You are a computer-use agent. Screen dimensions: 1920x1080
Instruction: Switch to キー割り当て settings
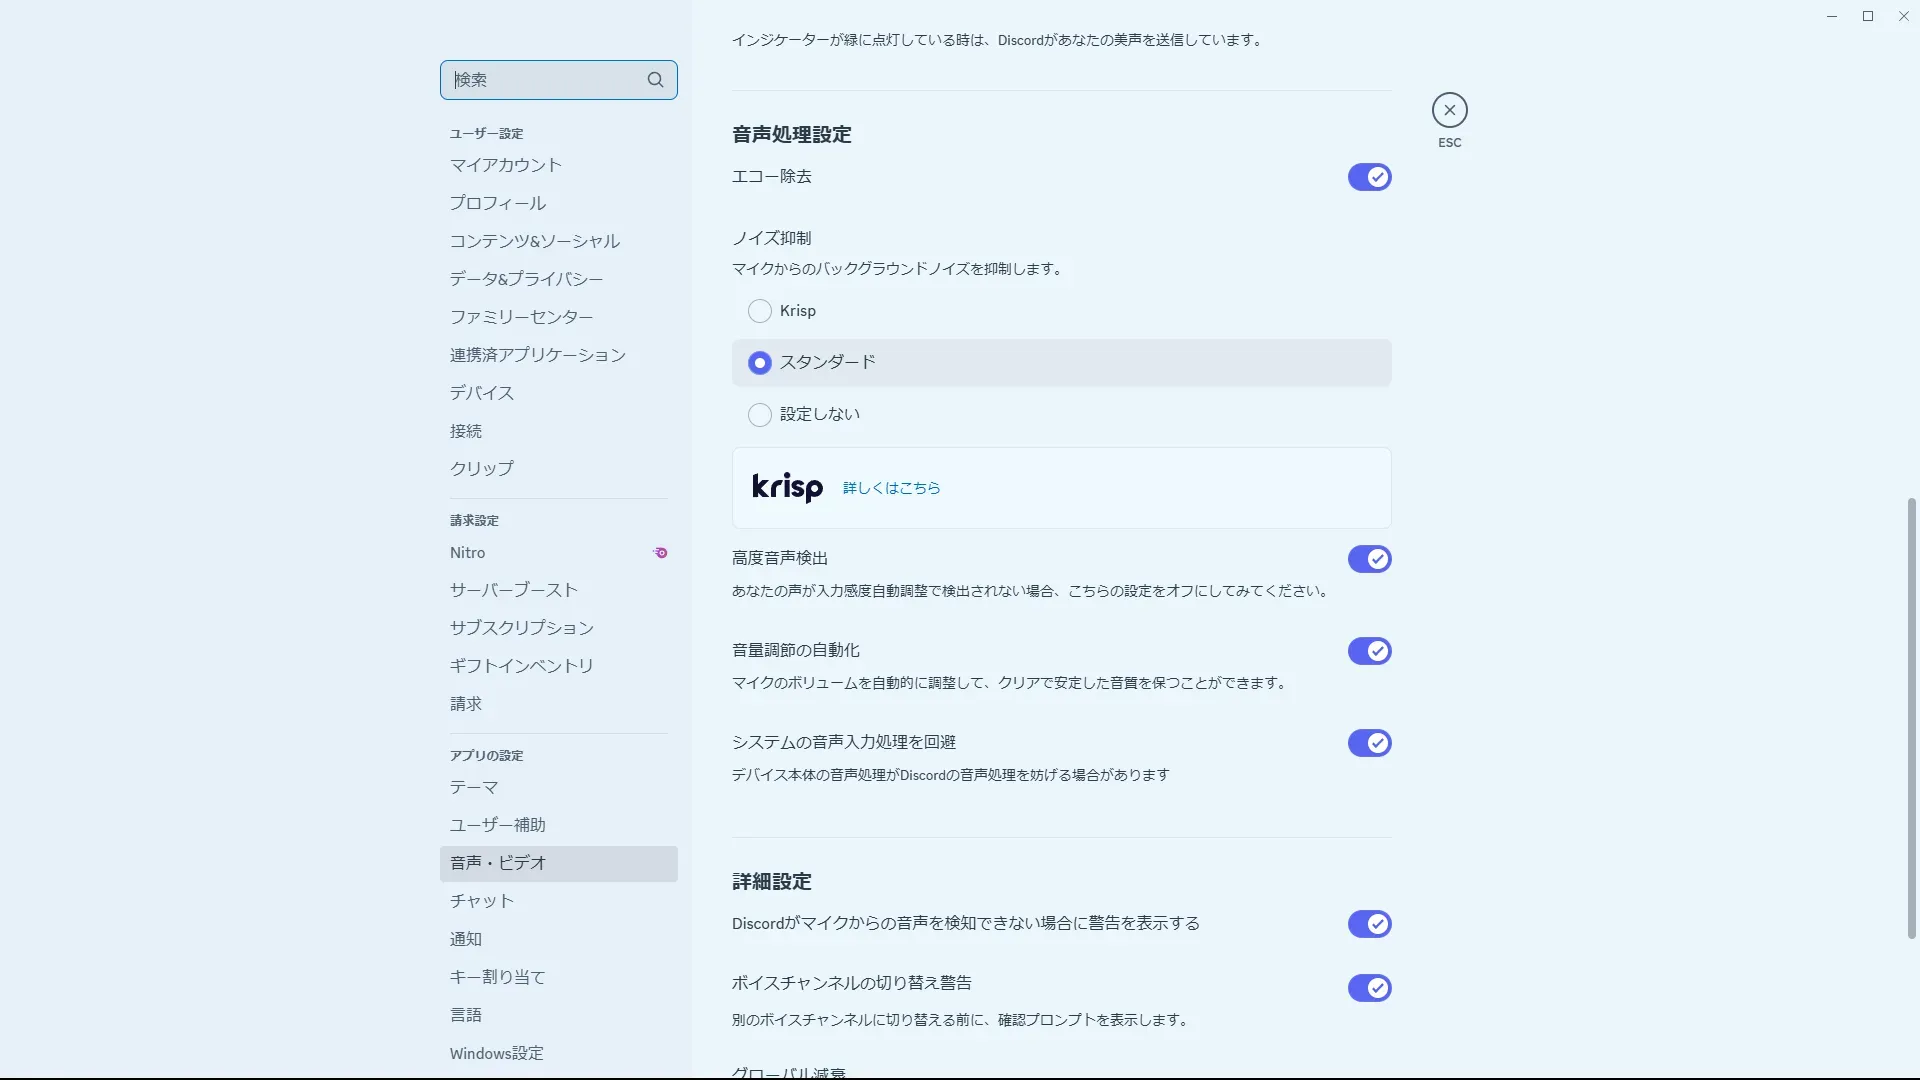497,977
